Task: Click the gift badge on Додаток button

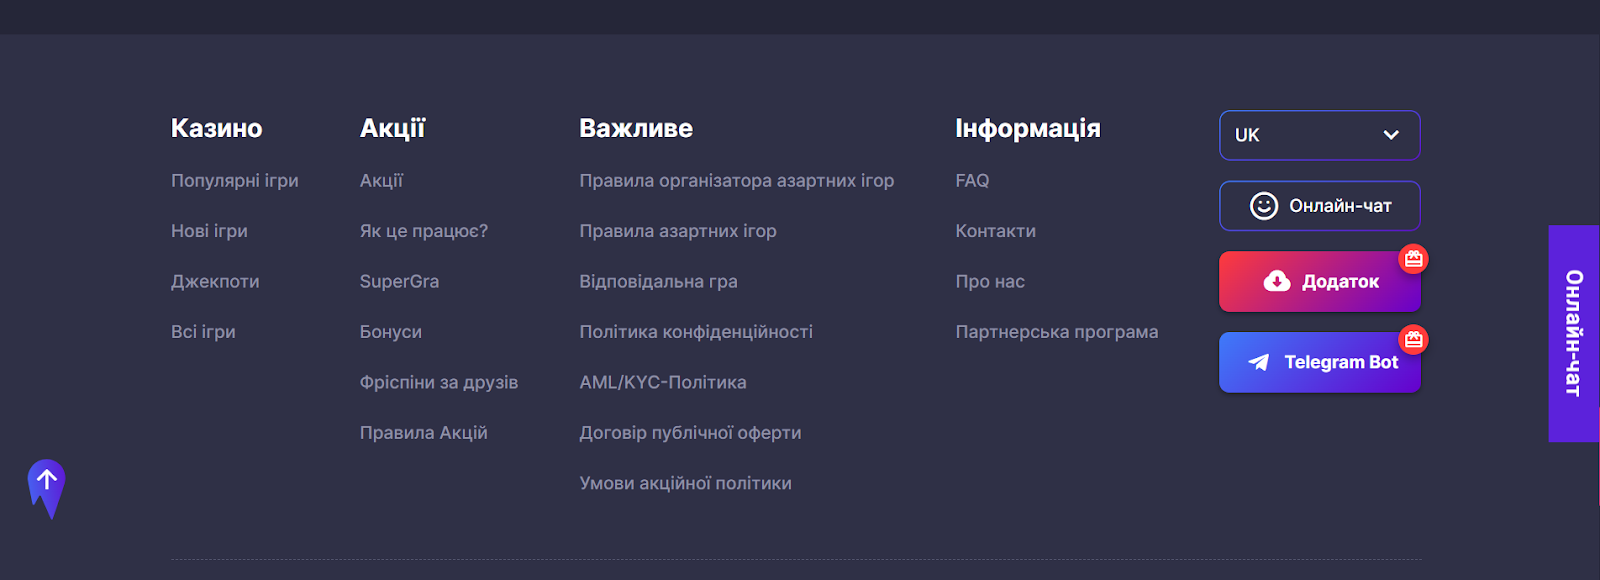Action: [x=1413, y=259]
